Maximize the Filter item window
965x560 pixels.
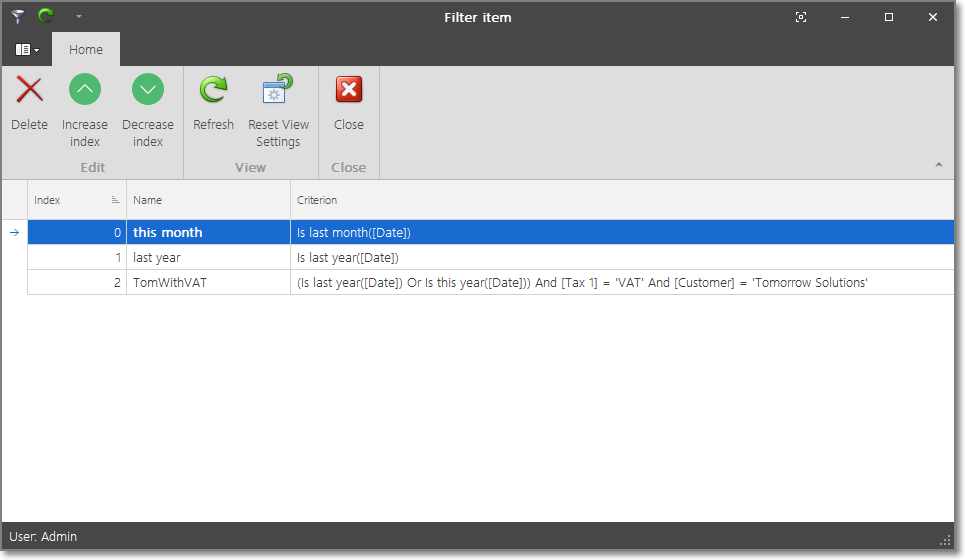889,17
